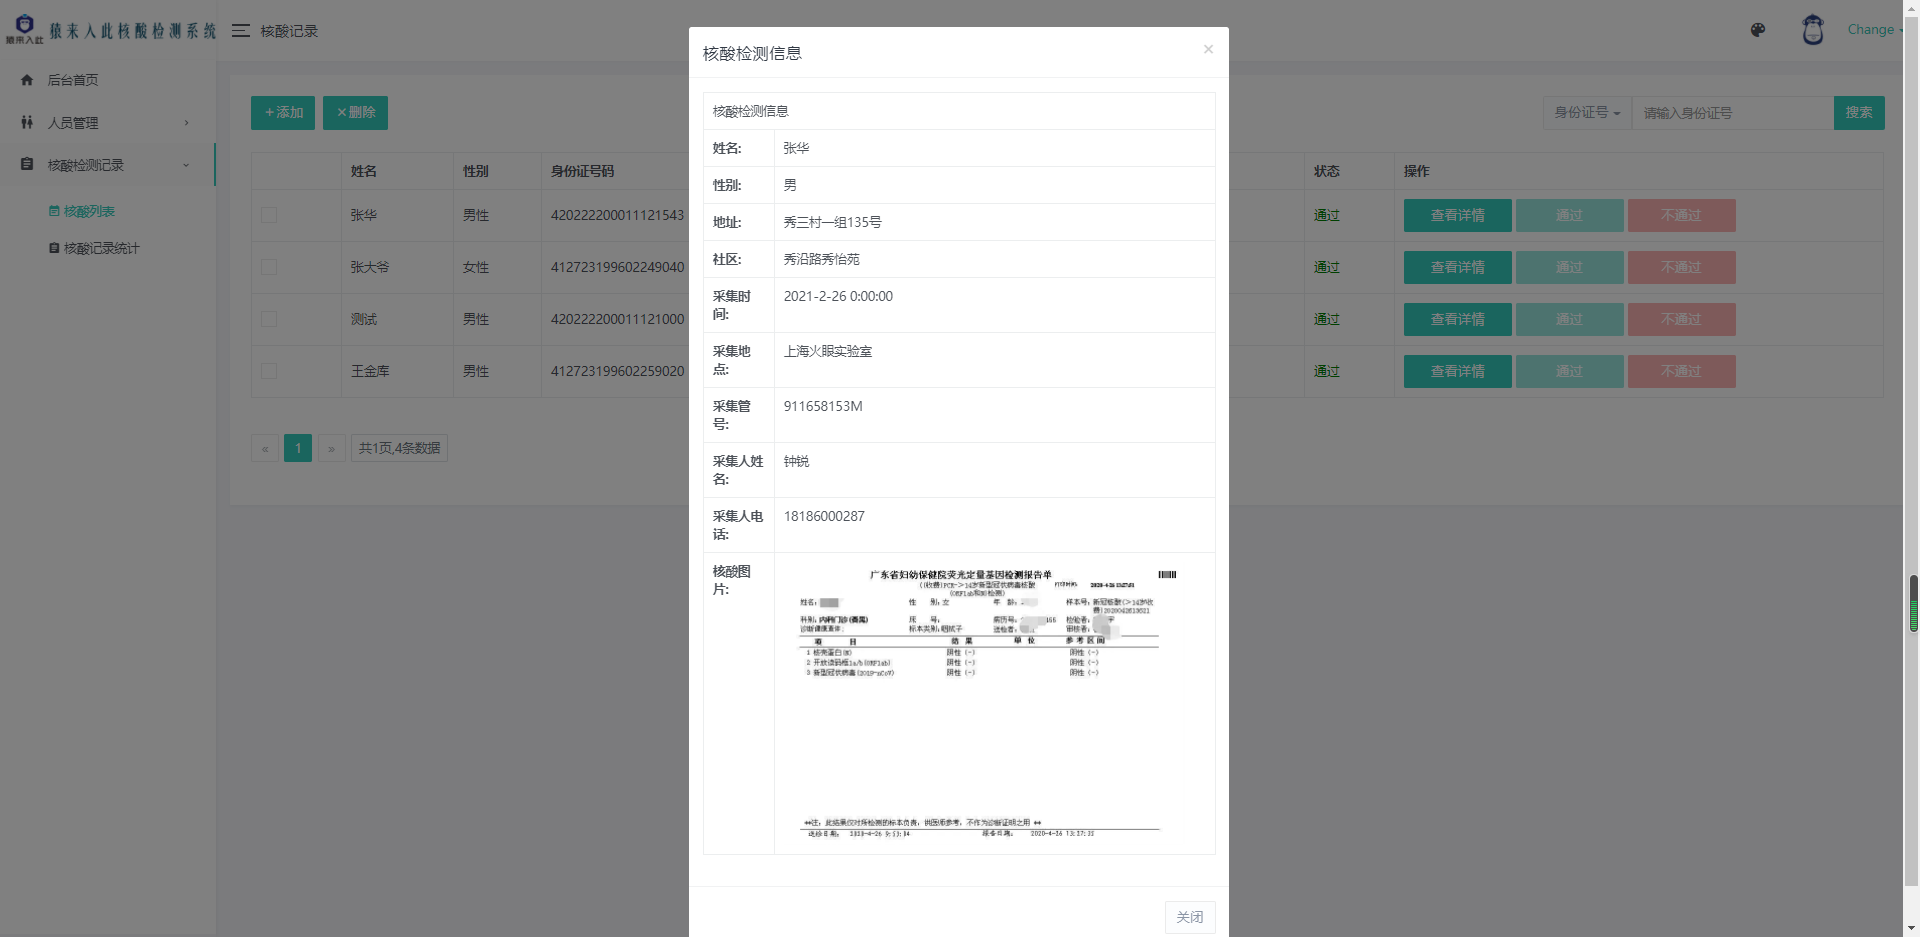The height and width of the screenshot is (937, 1920).
Task: Tick the checkbox for row 测试
Action: [x=269, y=319]
